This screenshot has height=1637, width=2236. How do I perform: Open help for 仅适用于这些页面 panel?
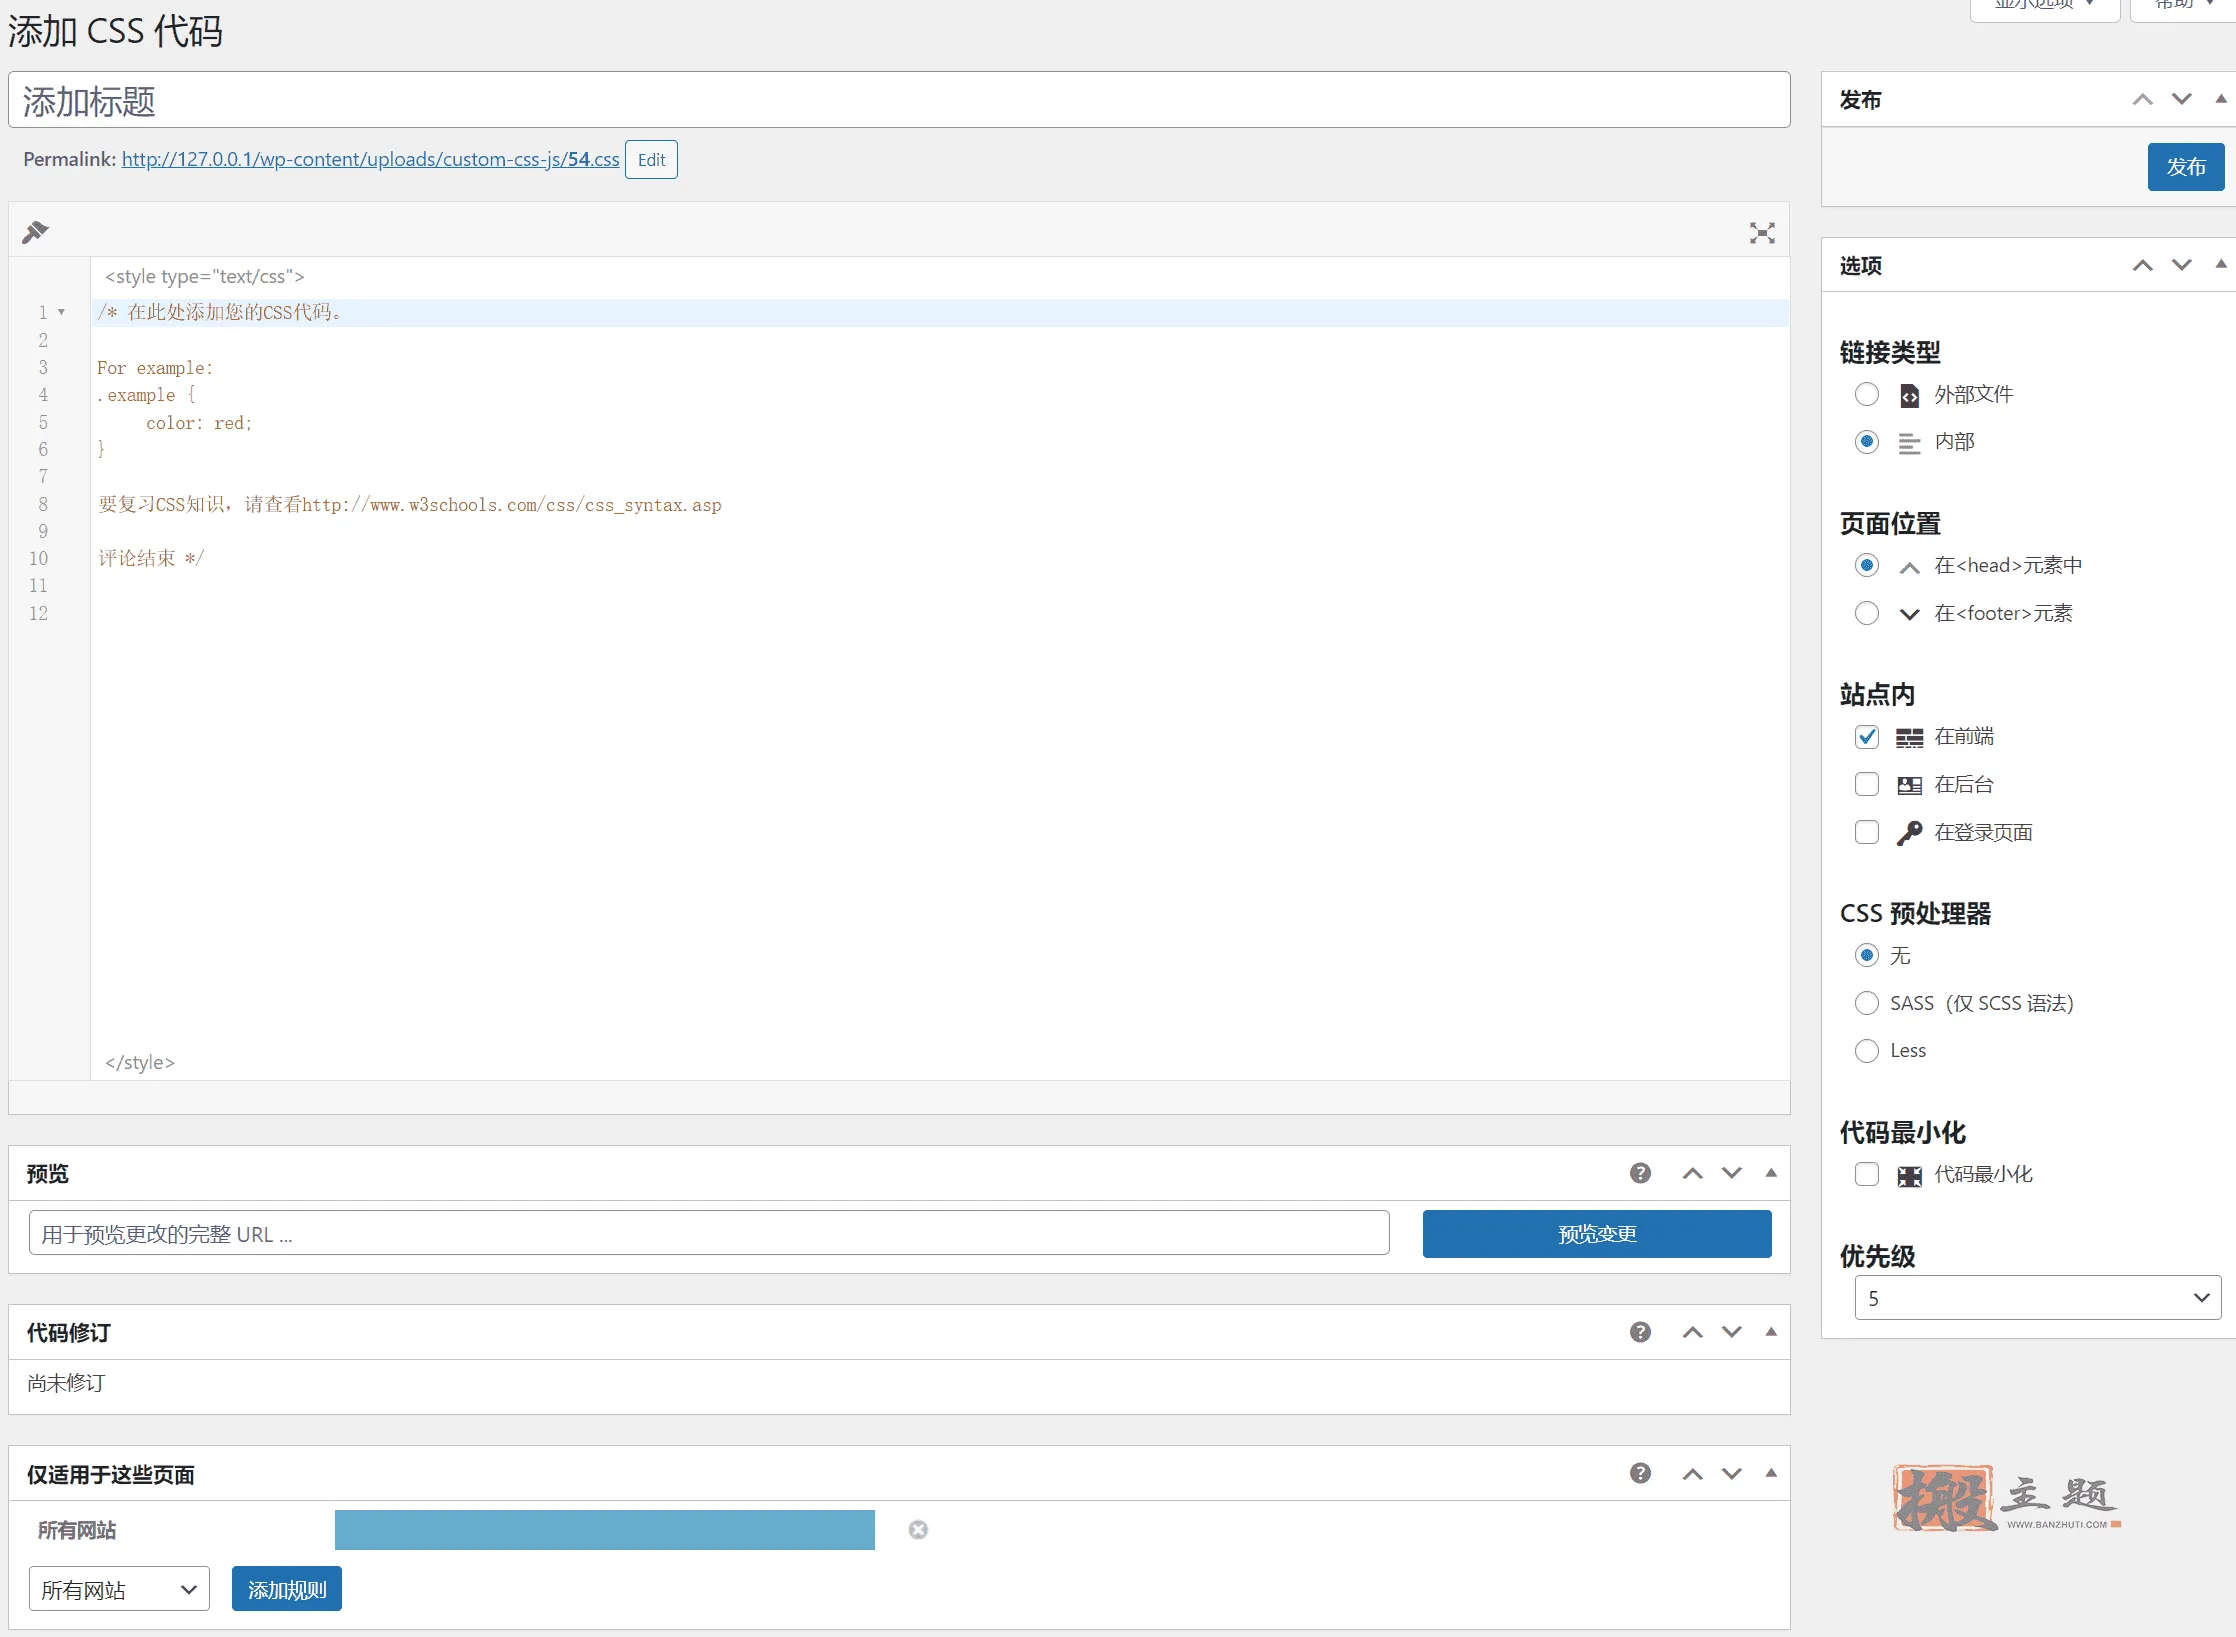[1640, 1473]
